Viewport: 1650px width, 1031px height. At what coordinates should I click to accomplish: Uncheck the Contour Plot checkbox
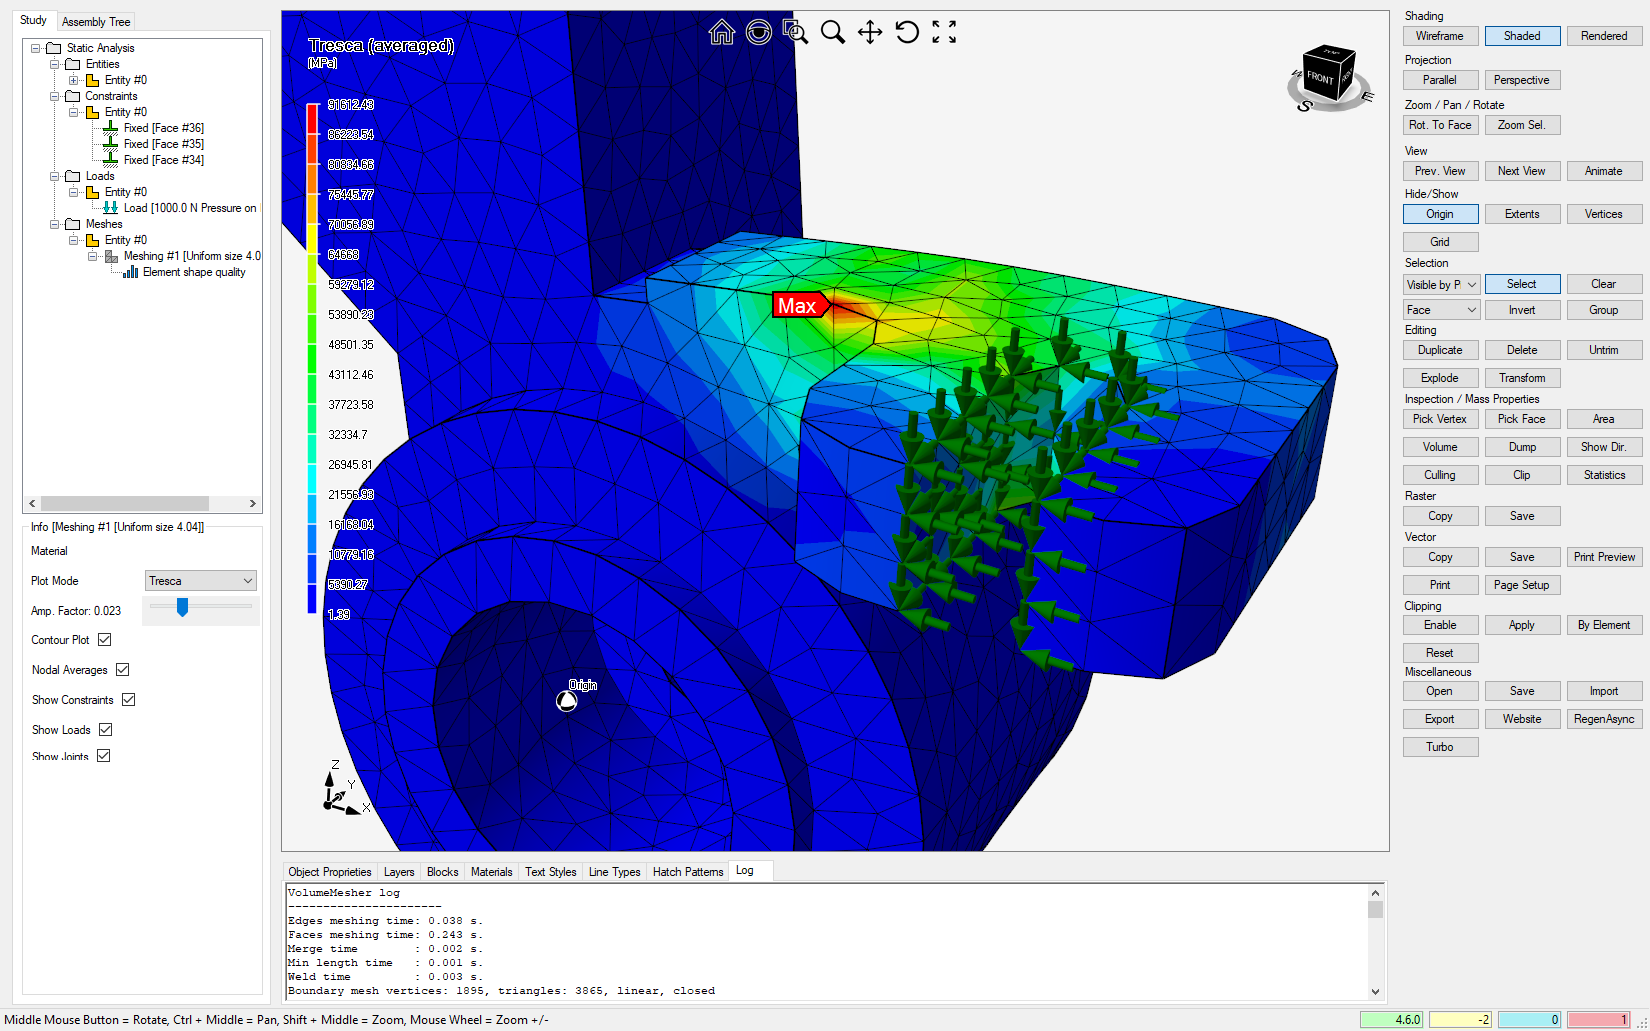(x=105, y=640)
